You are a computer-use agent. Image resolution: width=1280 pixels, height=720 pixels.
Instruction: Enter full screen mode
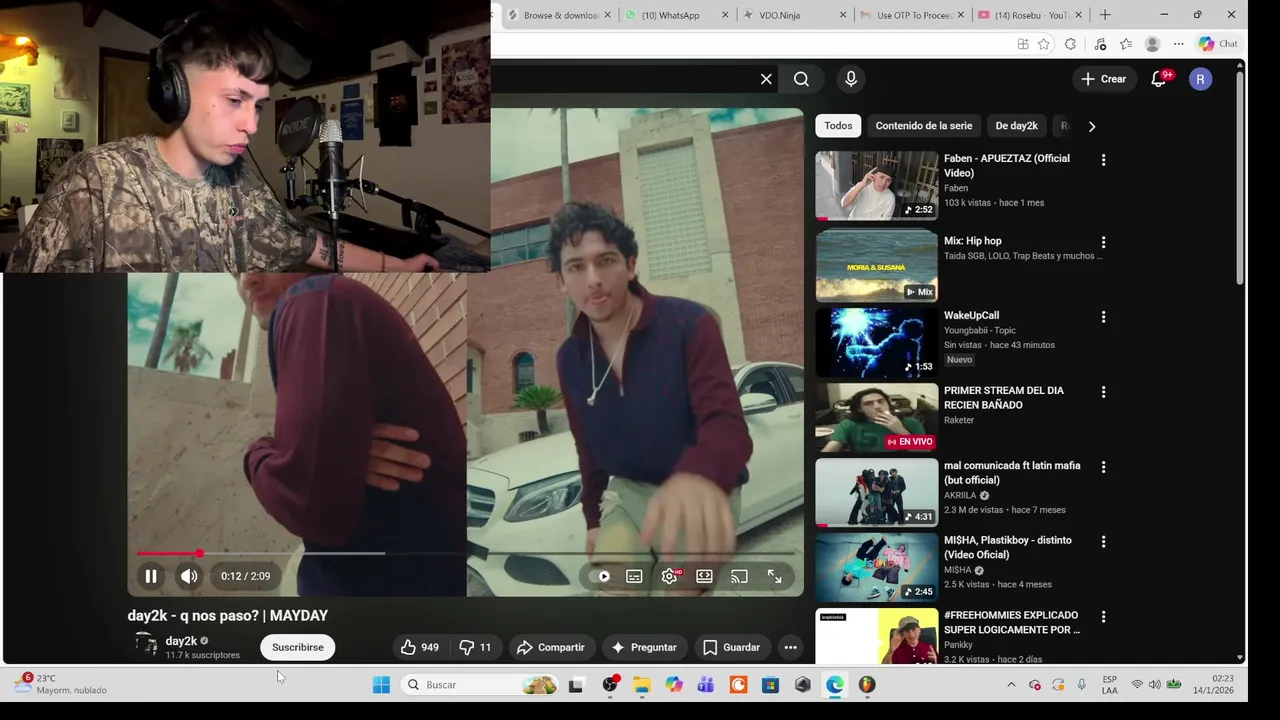click(x=774, y=576)
